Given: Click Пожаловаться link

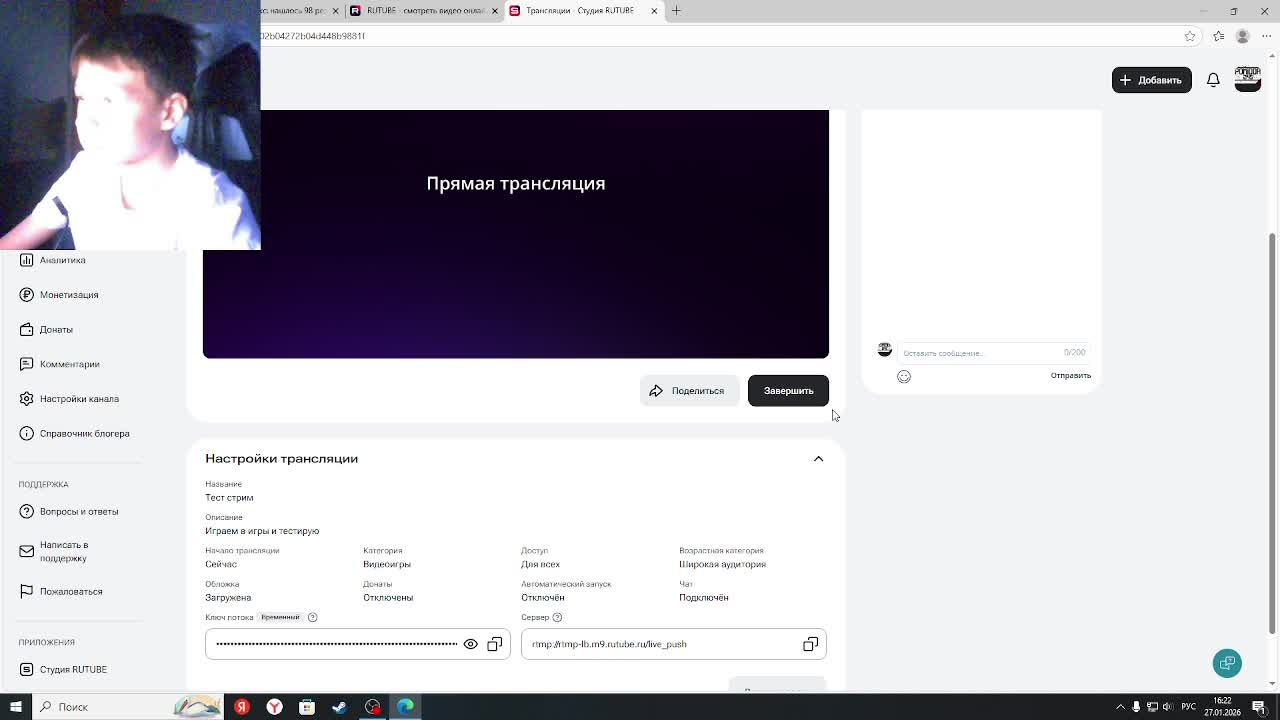Looking at the screenshot, I should click(x=71, y=591).
